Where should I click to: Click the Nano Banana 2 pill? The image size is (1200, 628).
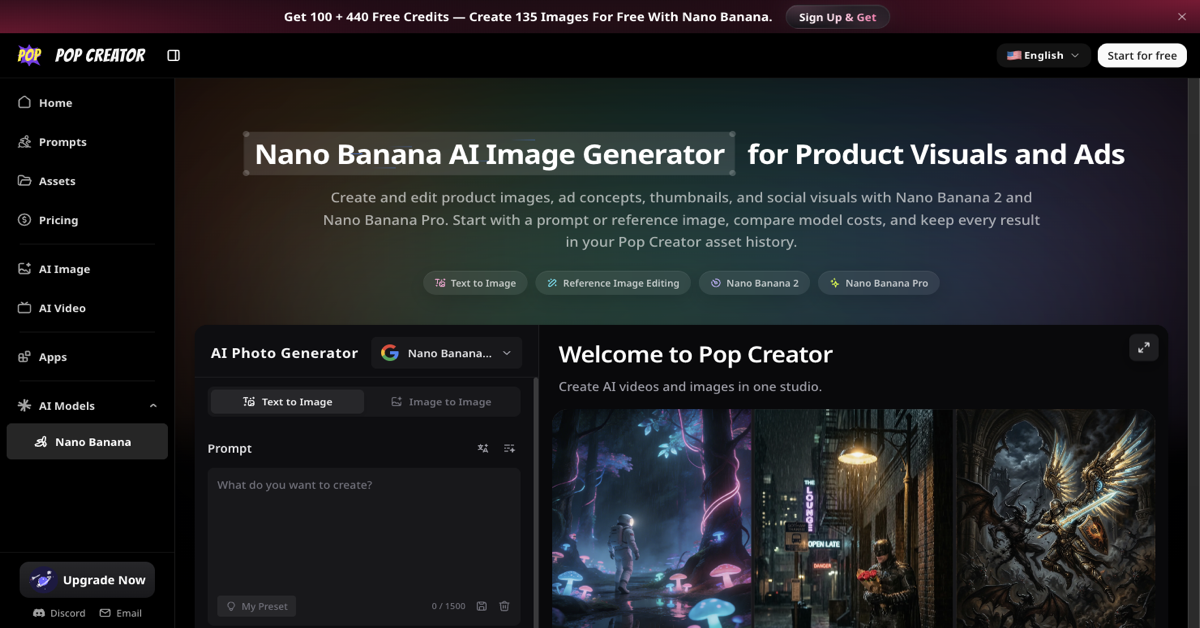click(754, 283)
